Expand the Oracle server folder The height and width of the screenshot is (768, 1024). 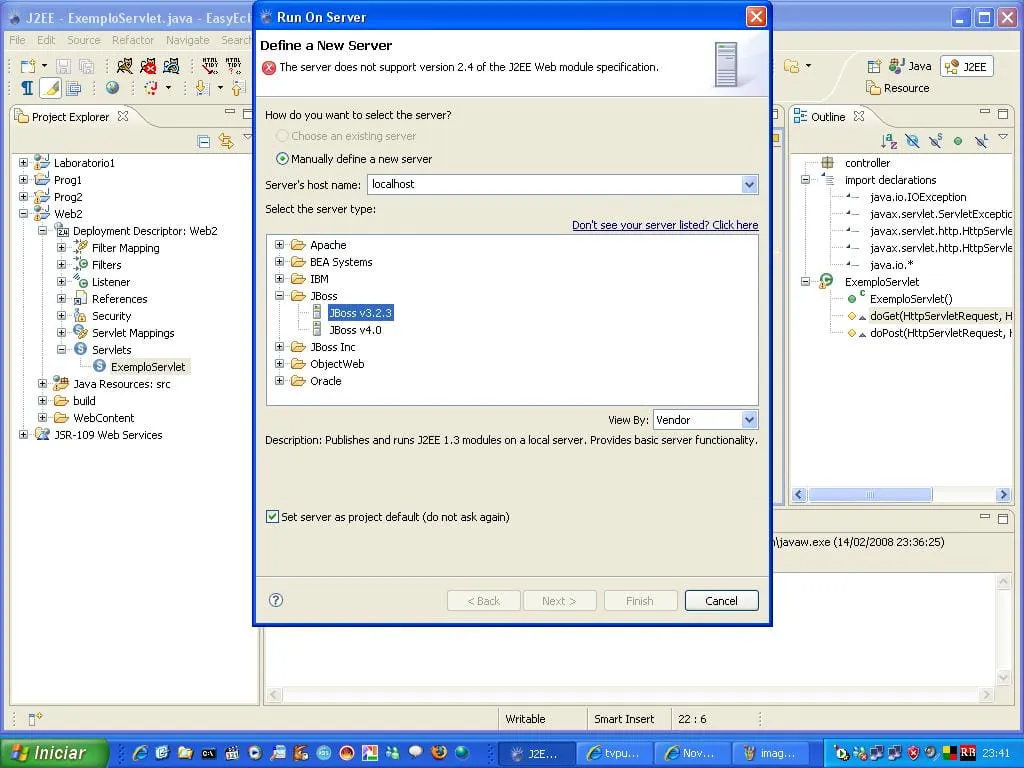[280, 381]
